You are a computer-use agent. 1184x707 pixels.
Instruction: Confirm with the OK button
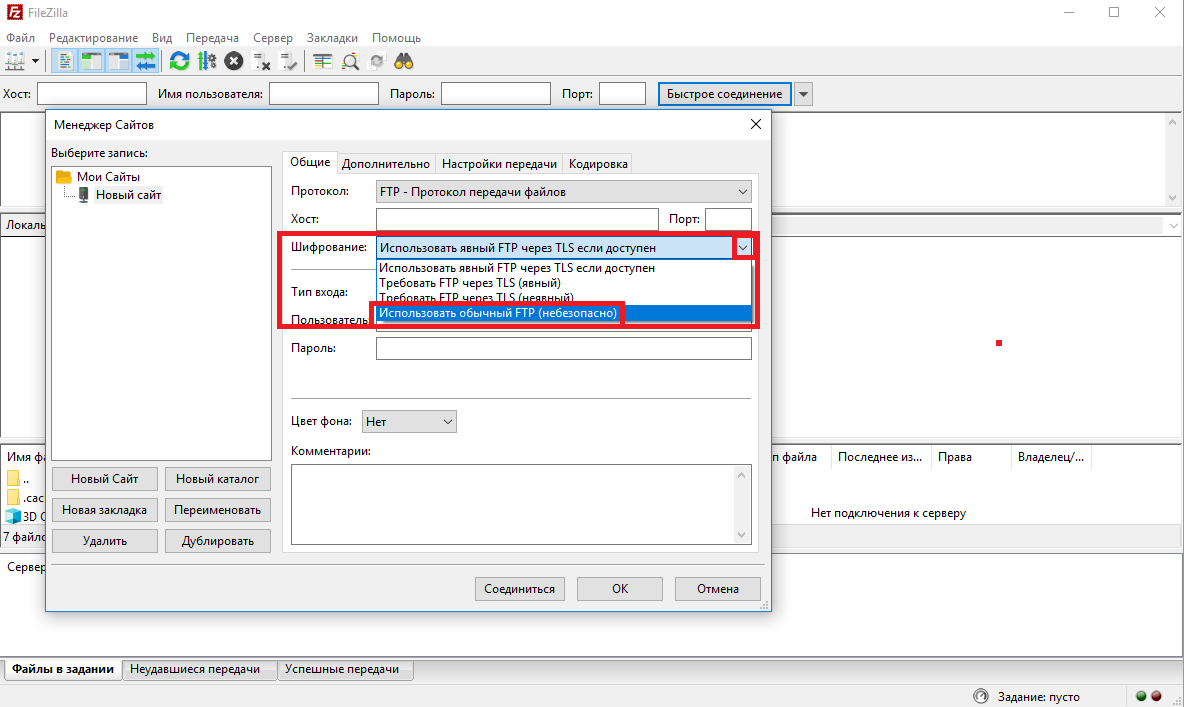coord(620,589)
